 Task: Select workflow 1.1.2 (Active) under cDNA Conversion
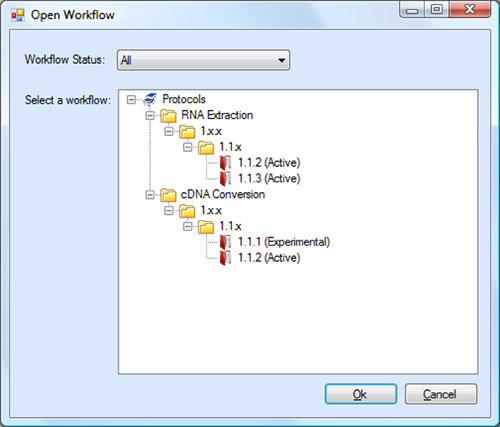(x=269, y=258)
